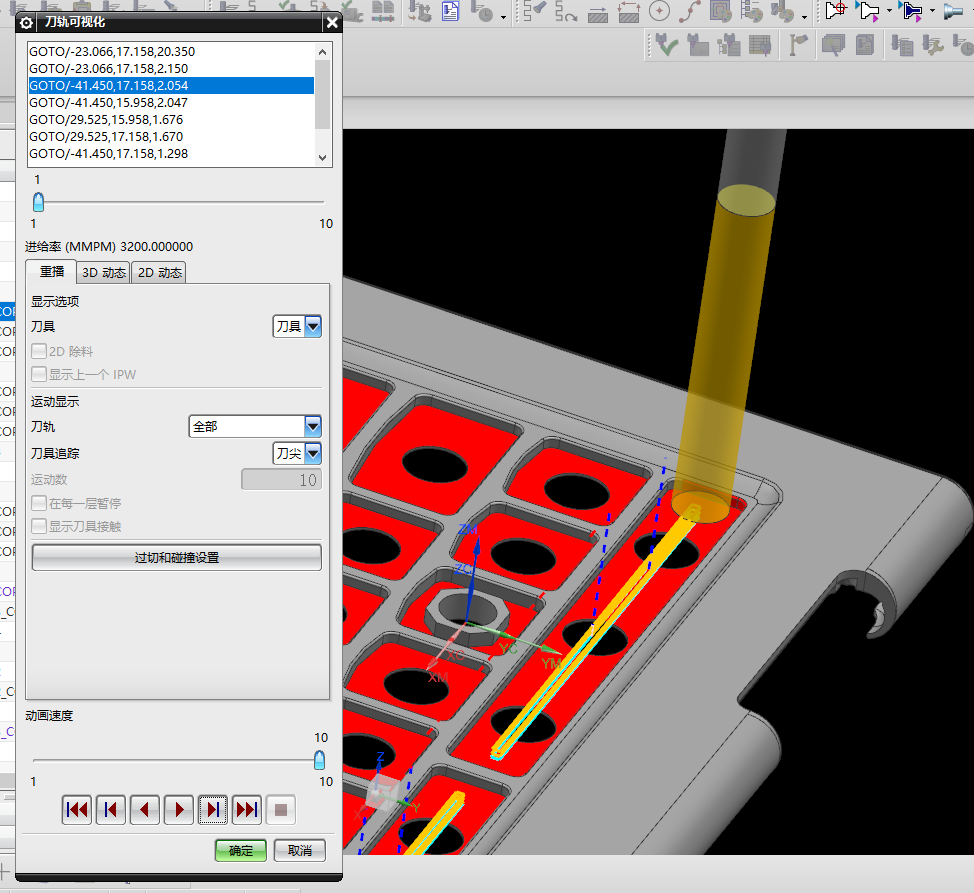Click the stacked windows toolbar icon
This screenshot has width=974, height=893.
pos(833,45)
